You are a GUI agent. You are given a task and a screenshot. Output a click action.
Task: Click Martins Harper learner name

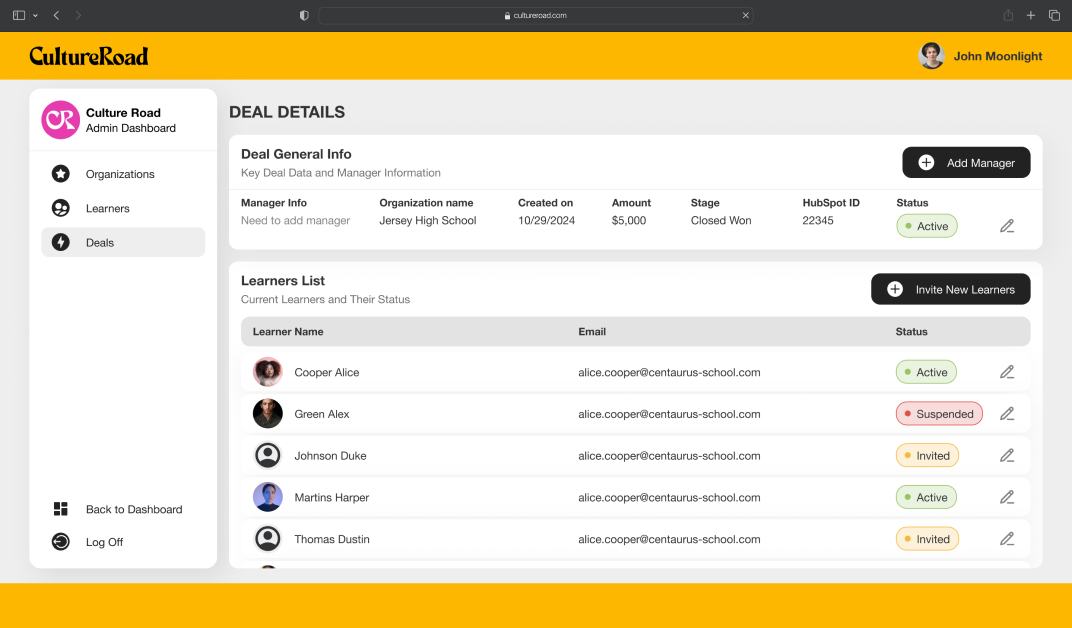[332, 497]
